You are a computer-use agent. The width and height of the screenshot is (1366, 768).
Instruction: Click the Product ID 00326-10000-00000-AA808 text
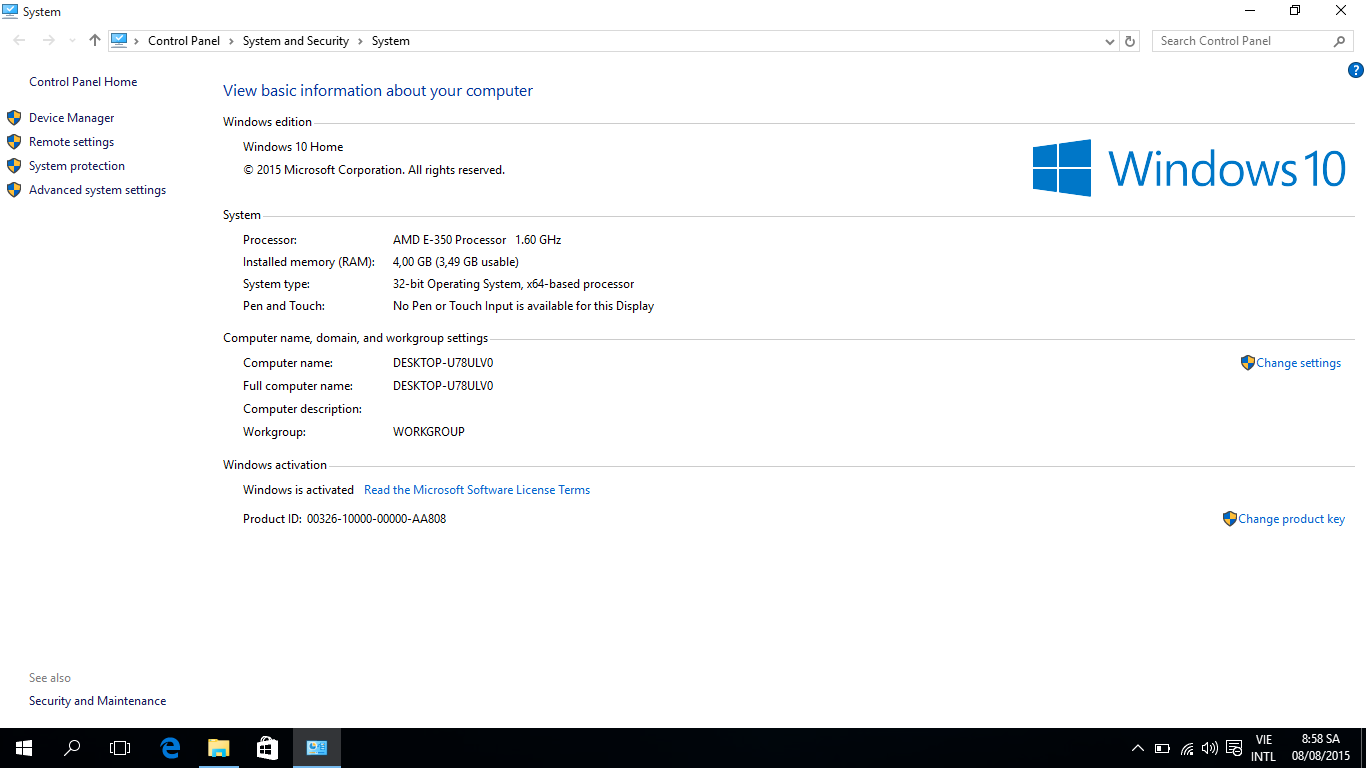point(376,519)
